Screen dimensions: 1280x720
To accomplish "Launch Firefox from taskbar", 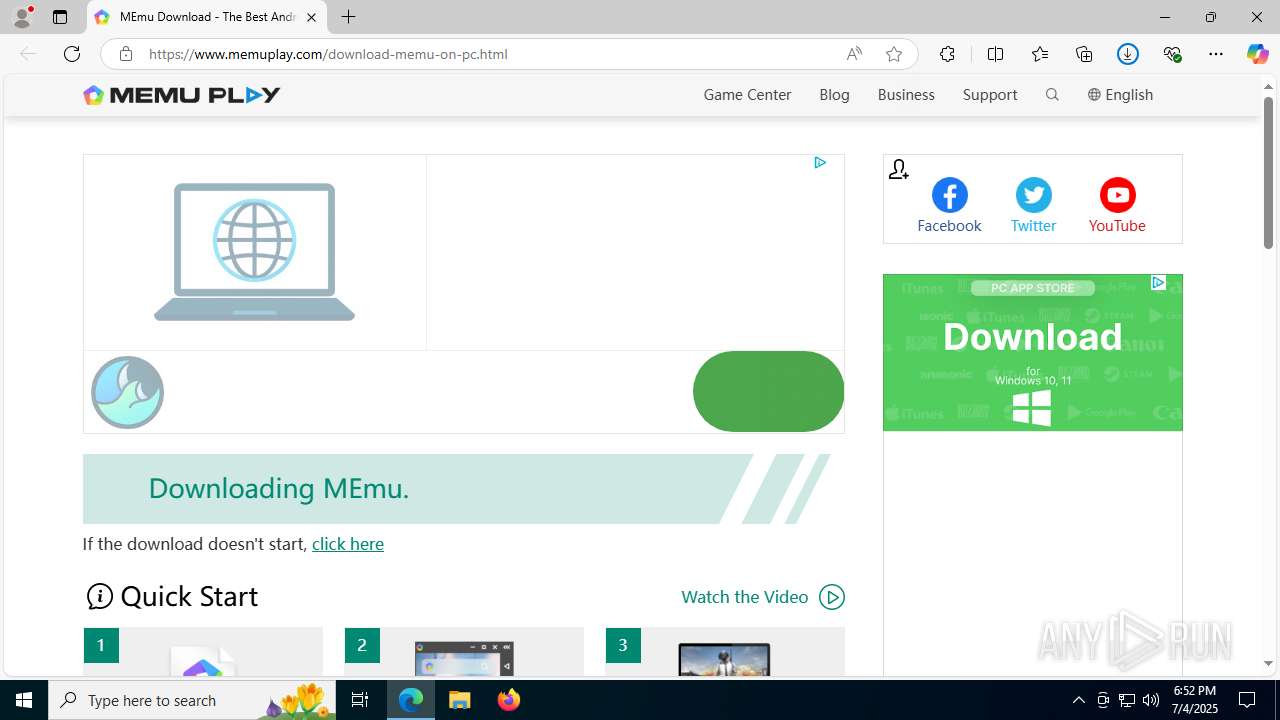I will (x=509, y=700).
